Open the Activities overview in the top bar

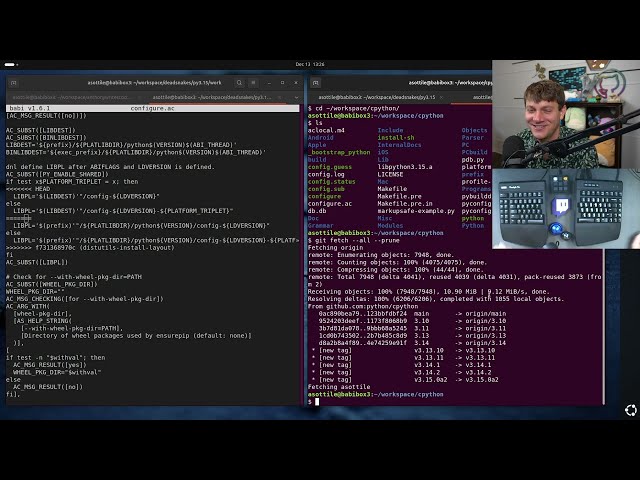coord(11,64)
